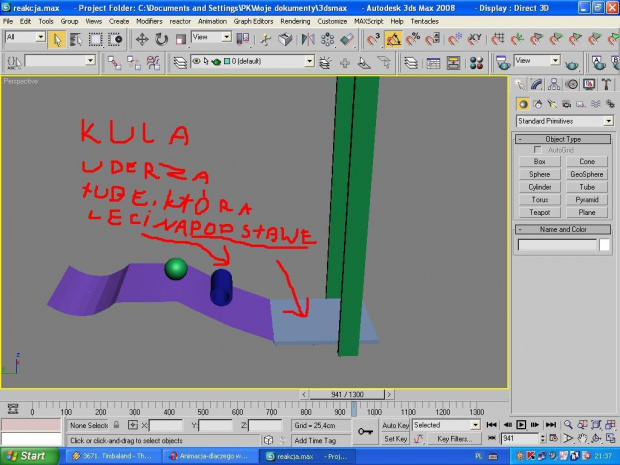Click the Sphere primitive button
Screen dimensions: 620x465
[x=539, y=174]
